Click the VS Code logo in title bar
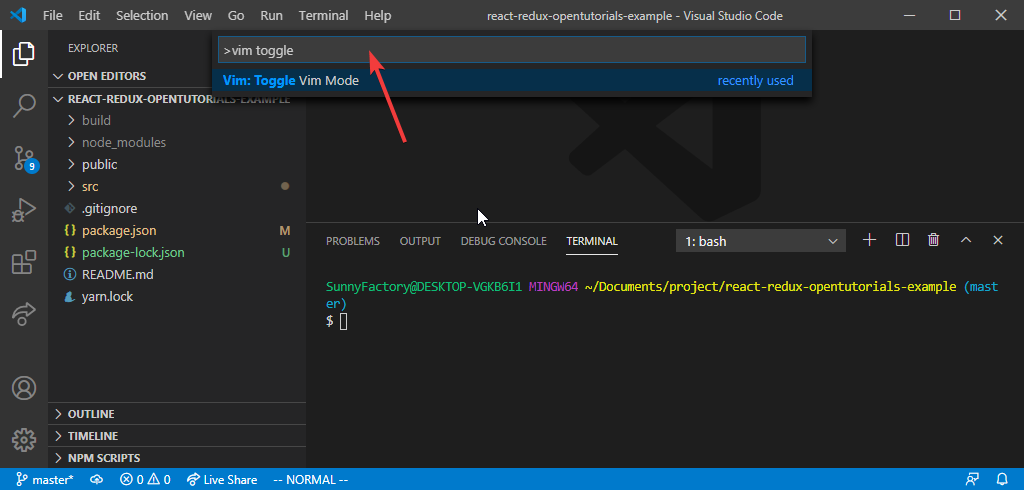The image size is (1024, 490). 18,15
